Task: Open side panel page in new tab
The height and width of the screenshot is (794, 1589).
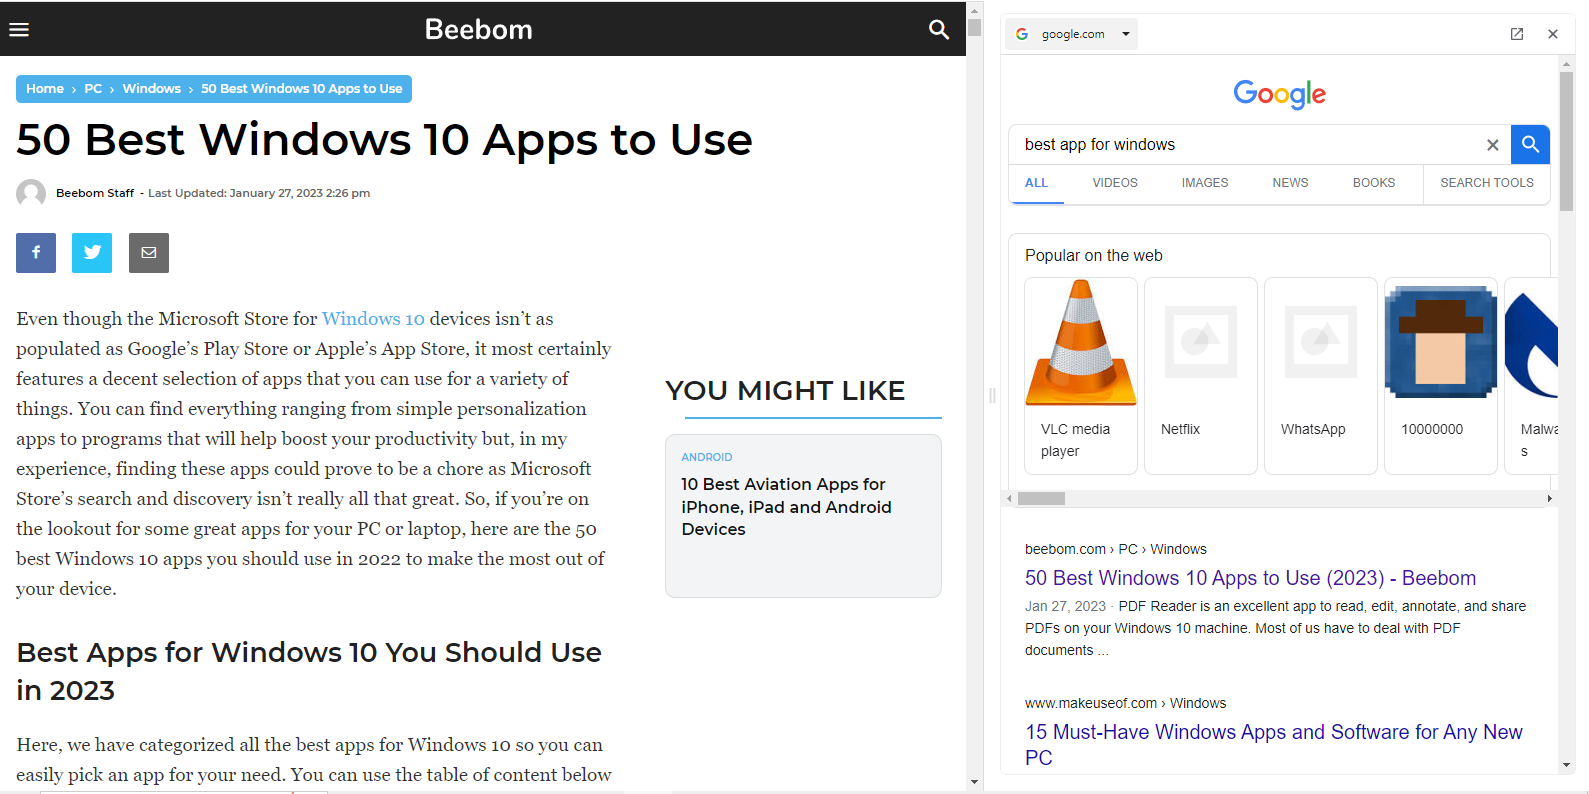Action: [x=1517, y=34]
